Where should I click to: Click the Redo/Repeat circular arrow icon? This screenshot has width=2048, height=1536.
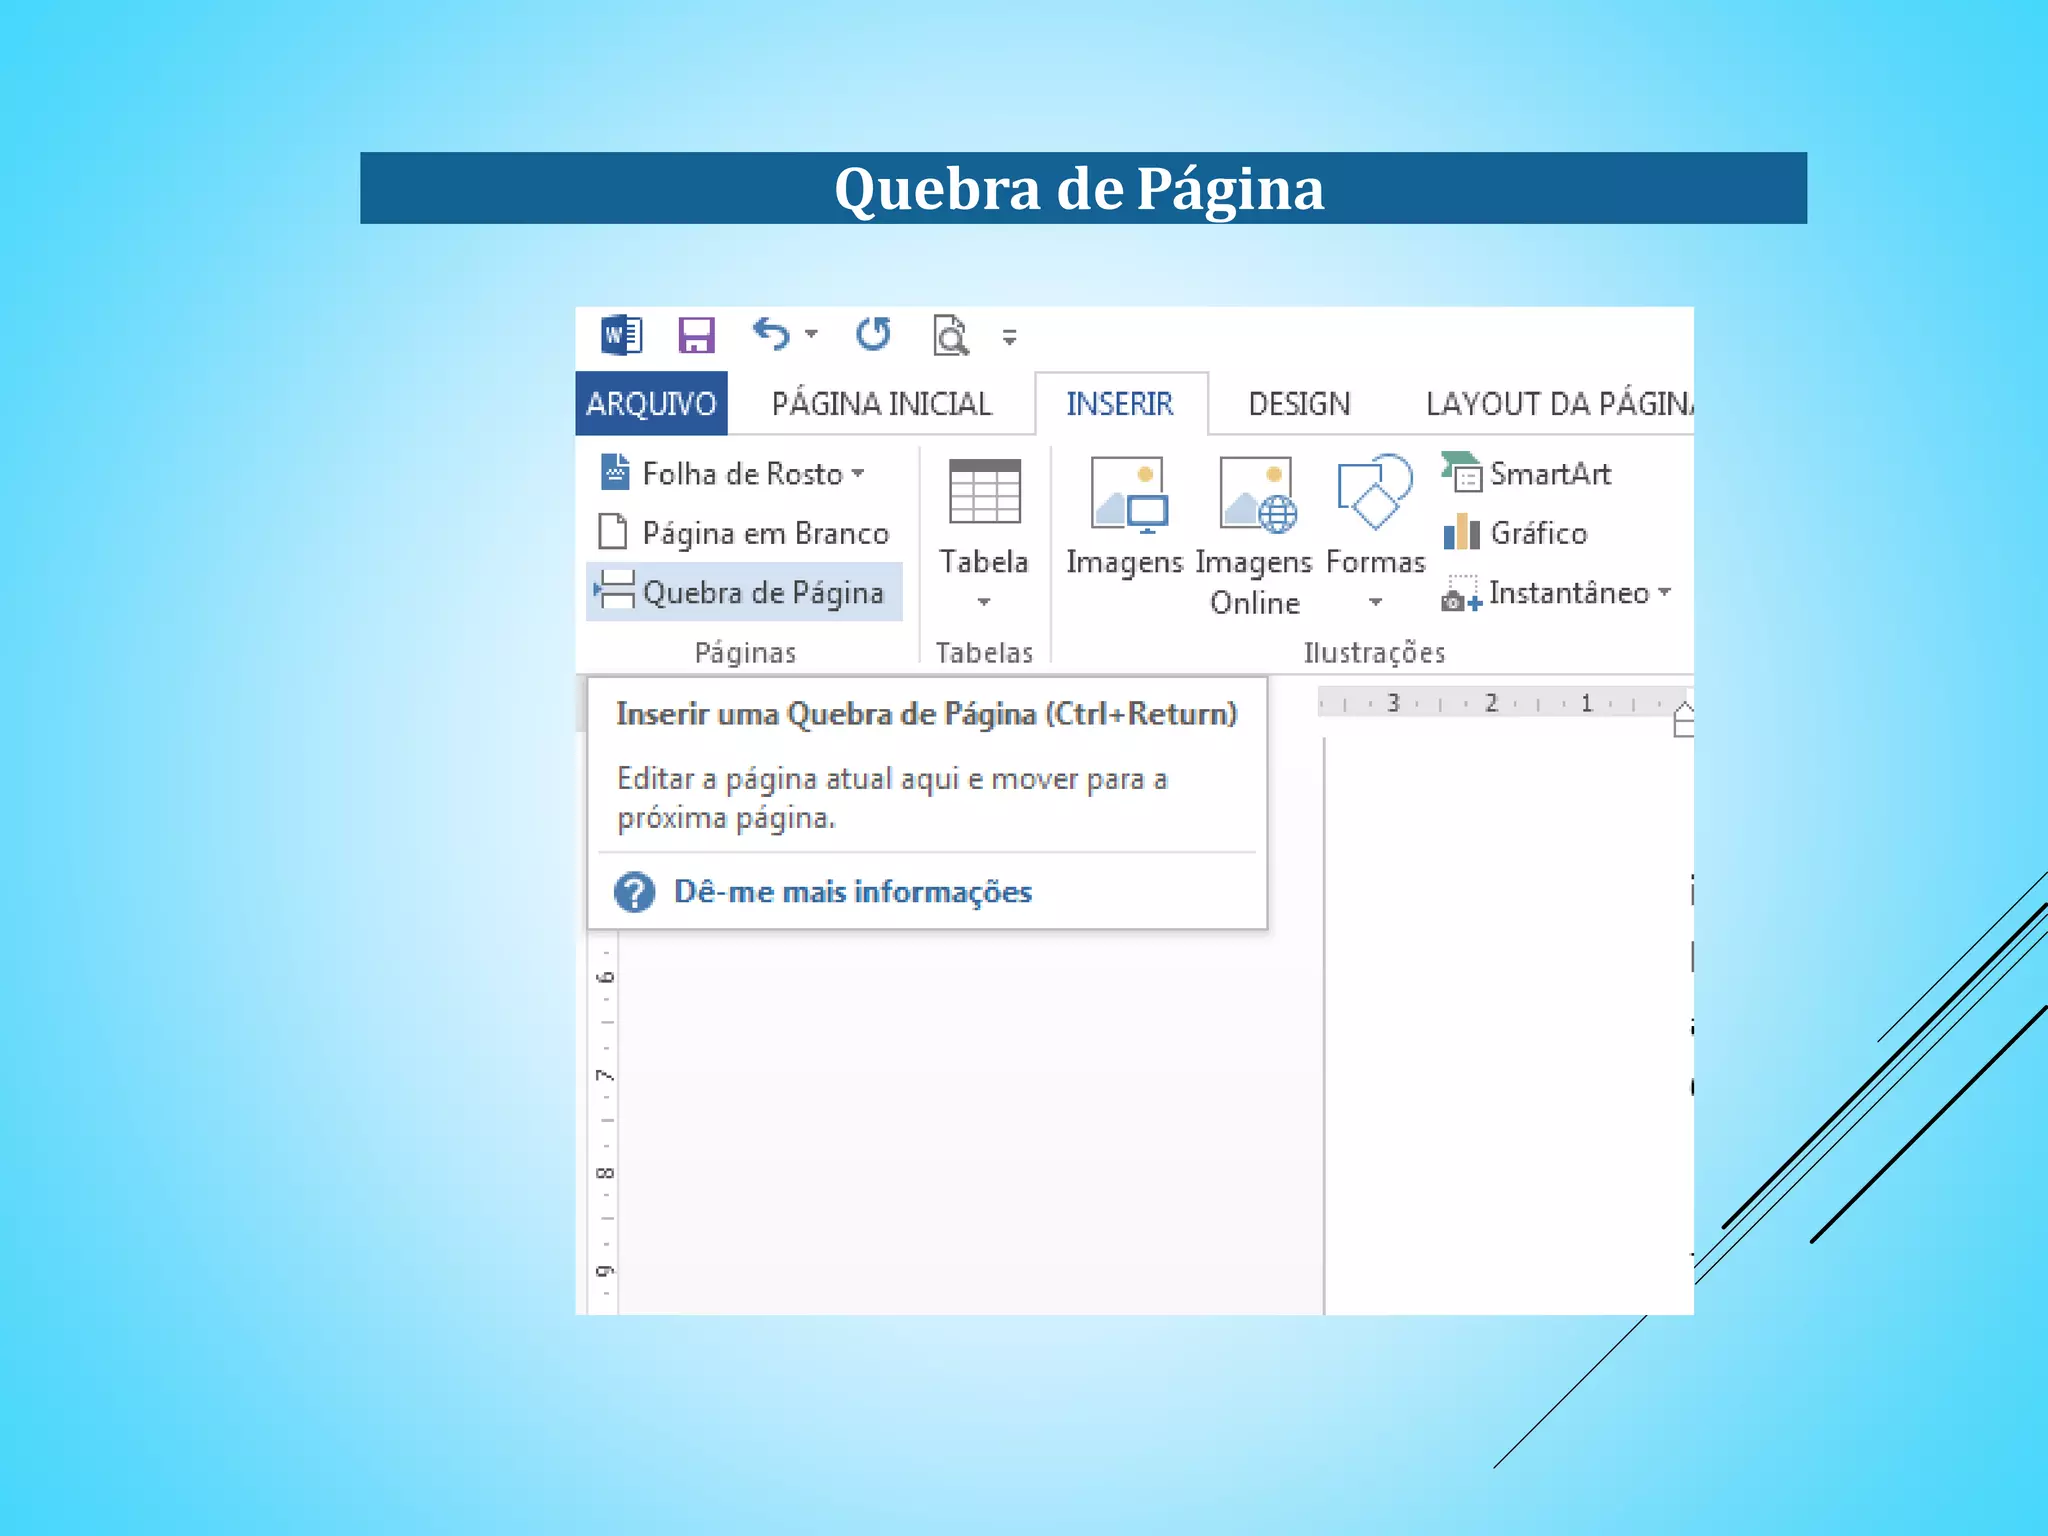pos(873,334)
